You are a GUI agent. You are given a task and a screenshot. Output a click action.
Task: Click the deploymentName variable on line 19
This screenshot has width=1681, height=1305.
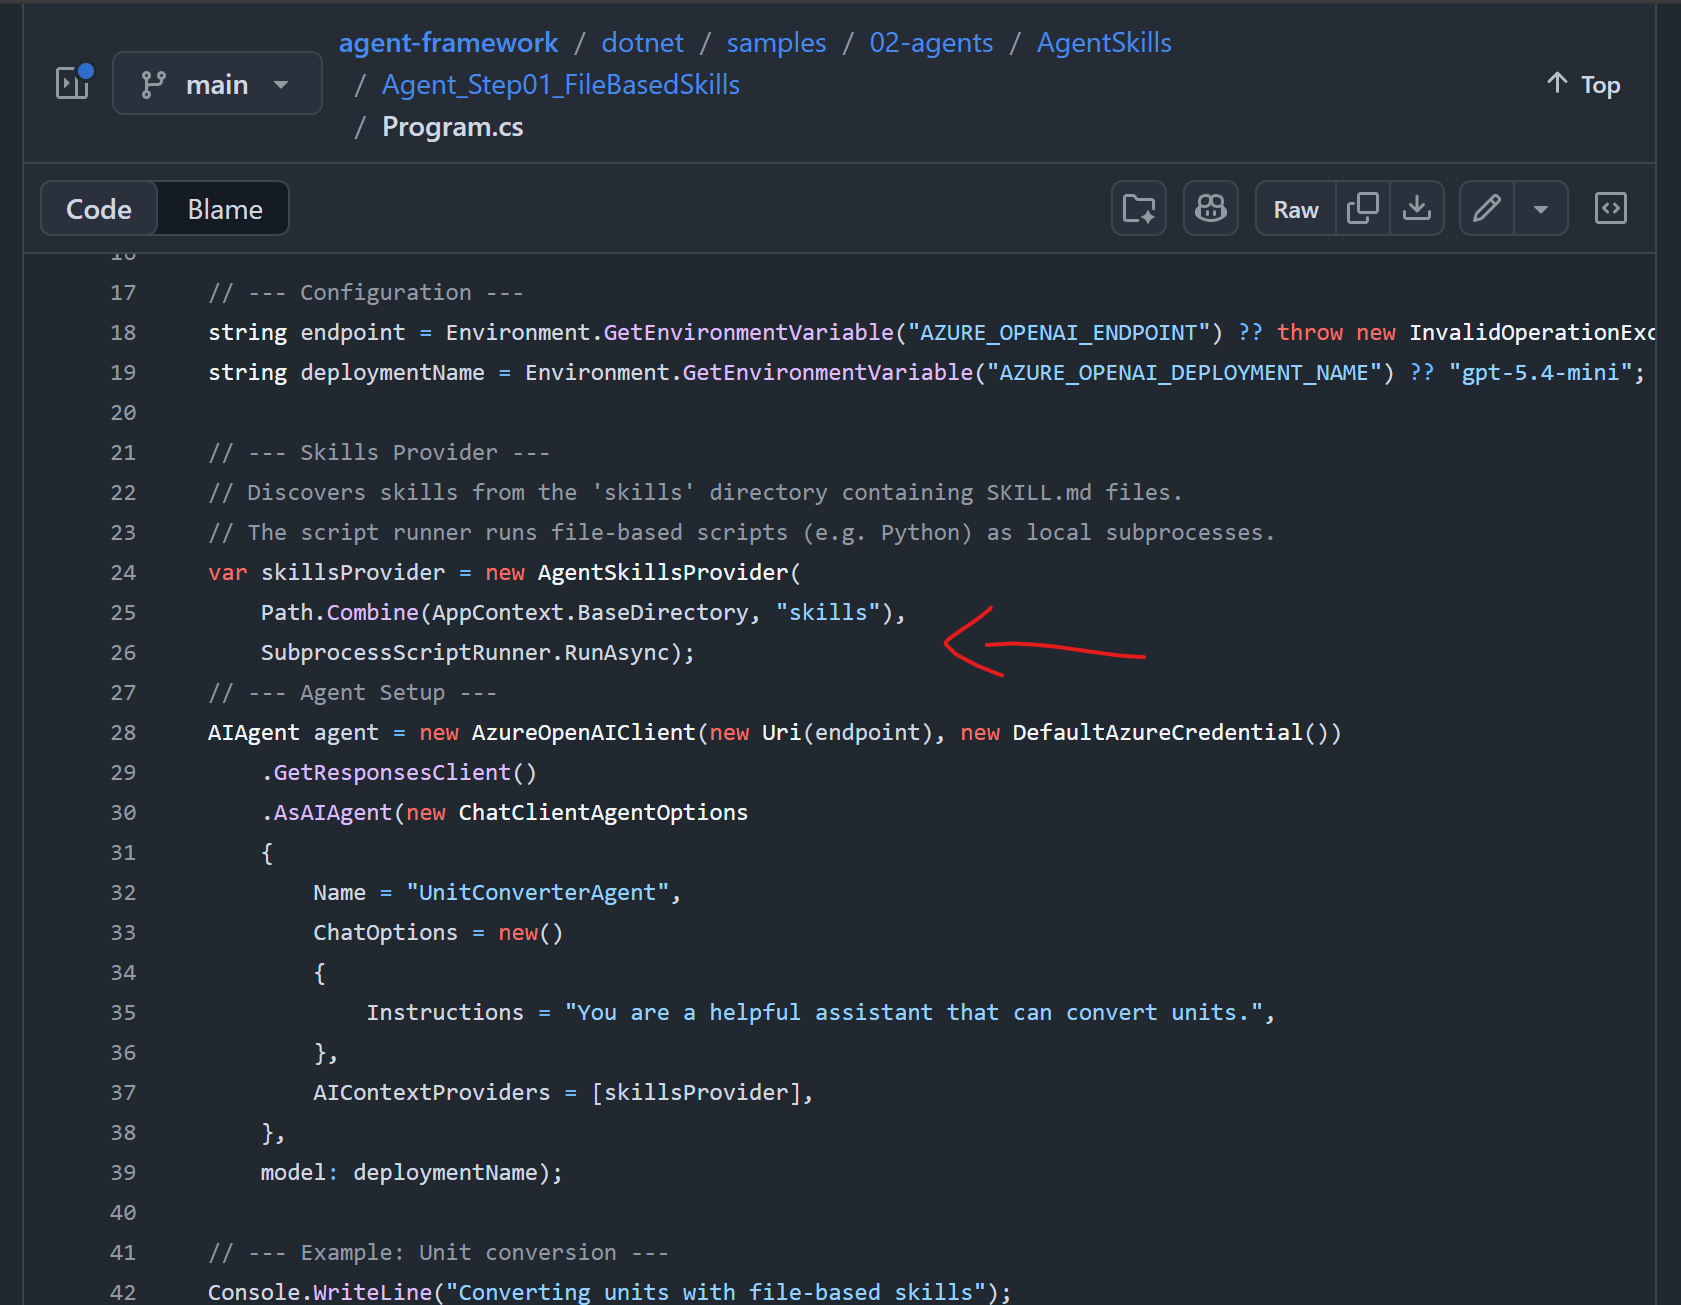(392, 372)
